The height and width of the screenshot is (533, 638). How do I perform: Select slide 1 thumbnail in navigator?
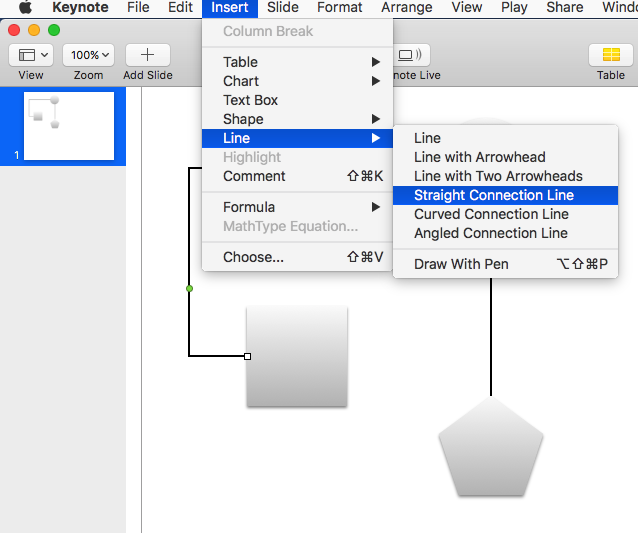pyautogui.click(x=69, y=126)
